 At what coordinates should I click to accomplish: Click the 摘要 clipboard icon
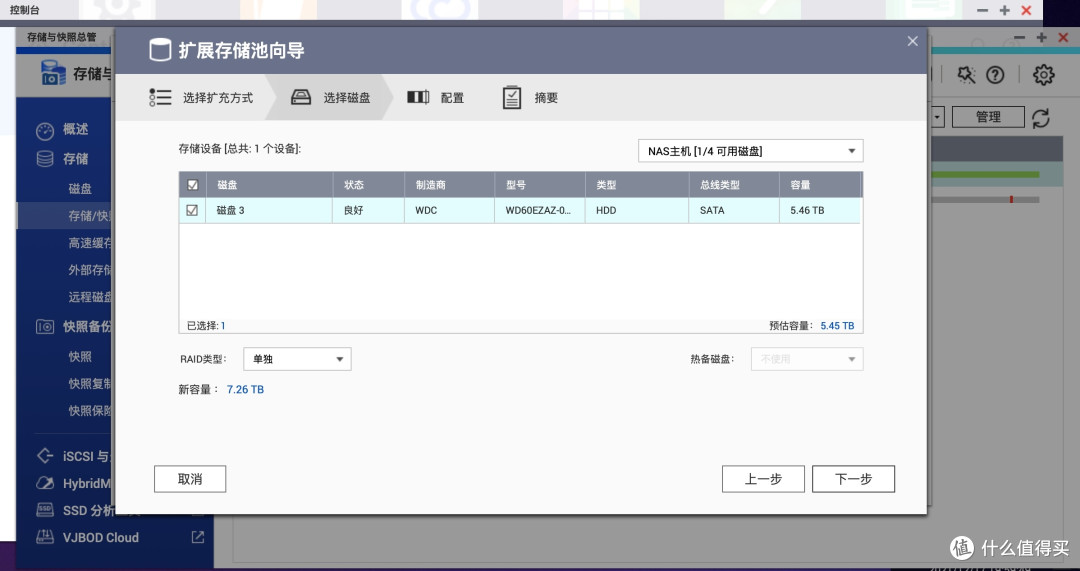tap(512, 97)
